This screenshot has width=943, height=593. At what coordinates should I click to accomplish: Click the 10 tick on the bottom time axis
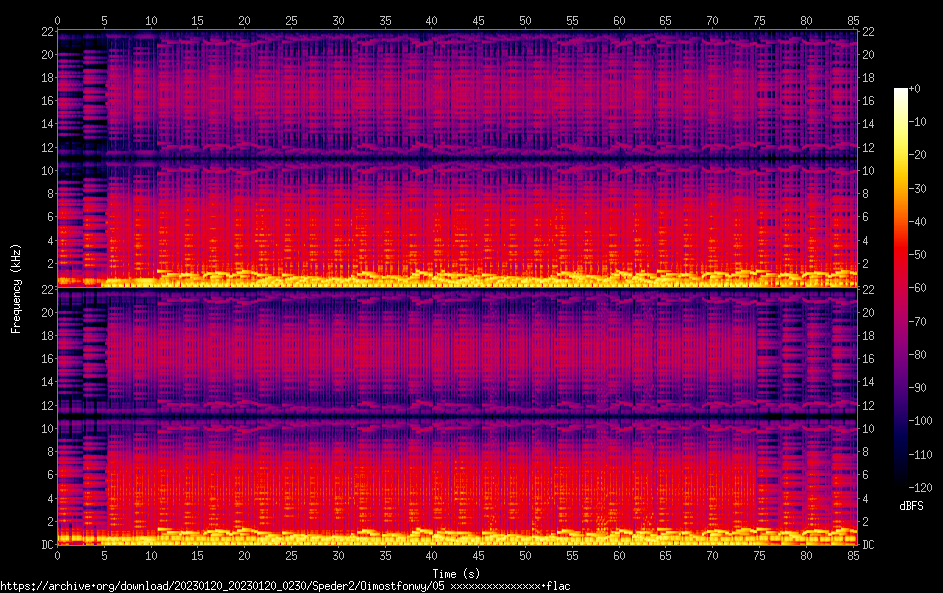[151, 555]
